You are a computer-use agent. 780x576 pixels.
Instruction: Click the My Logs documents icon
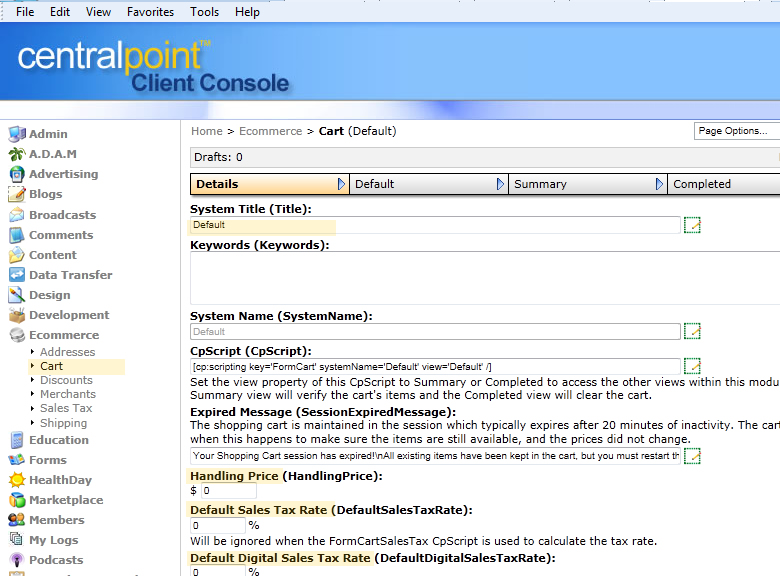pyautogui.click(x=16, y=540)
